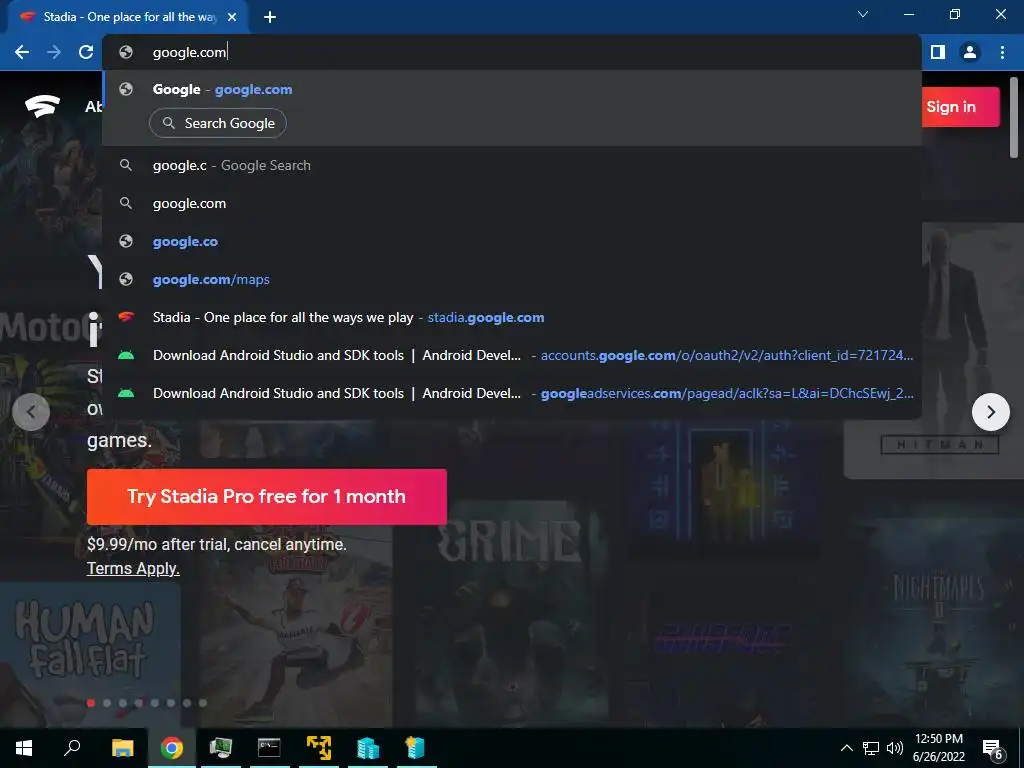Select the Stadia tab

point(129,17)
